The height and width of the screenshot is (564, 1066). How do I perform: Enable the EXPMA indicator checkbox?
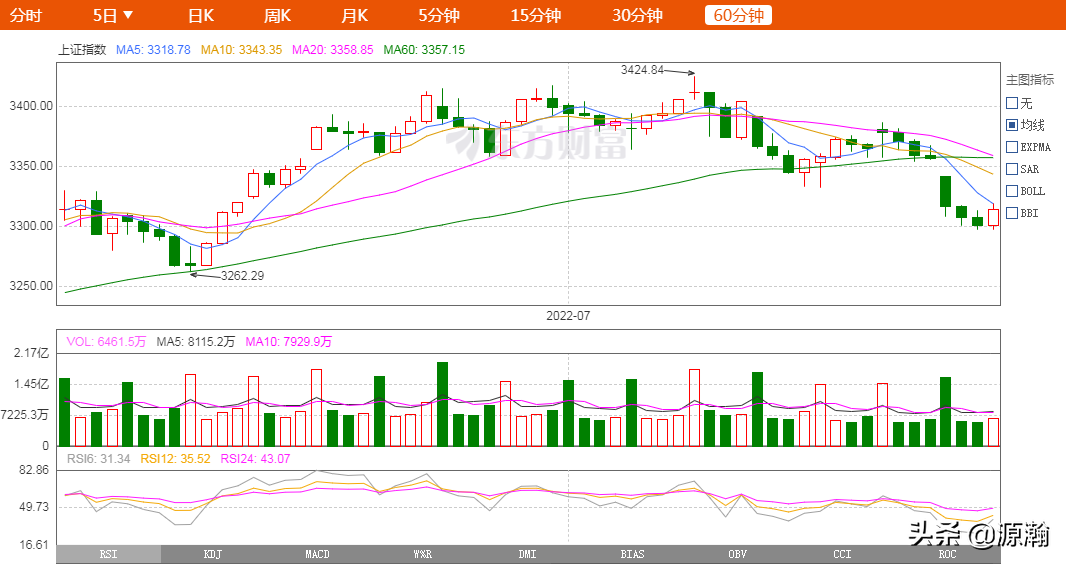[1012, 147]
